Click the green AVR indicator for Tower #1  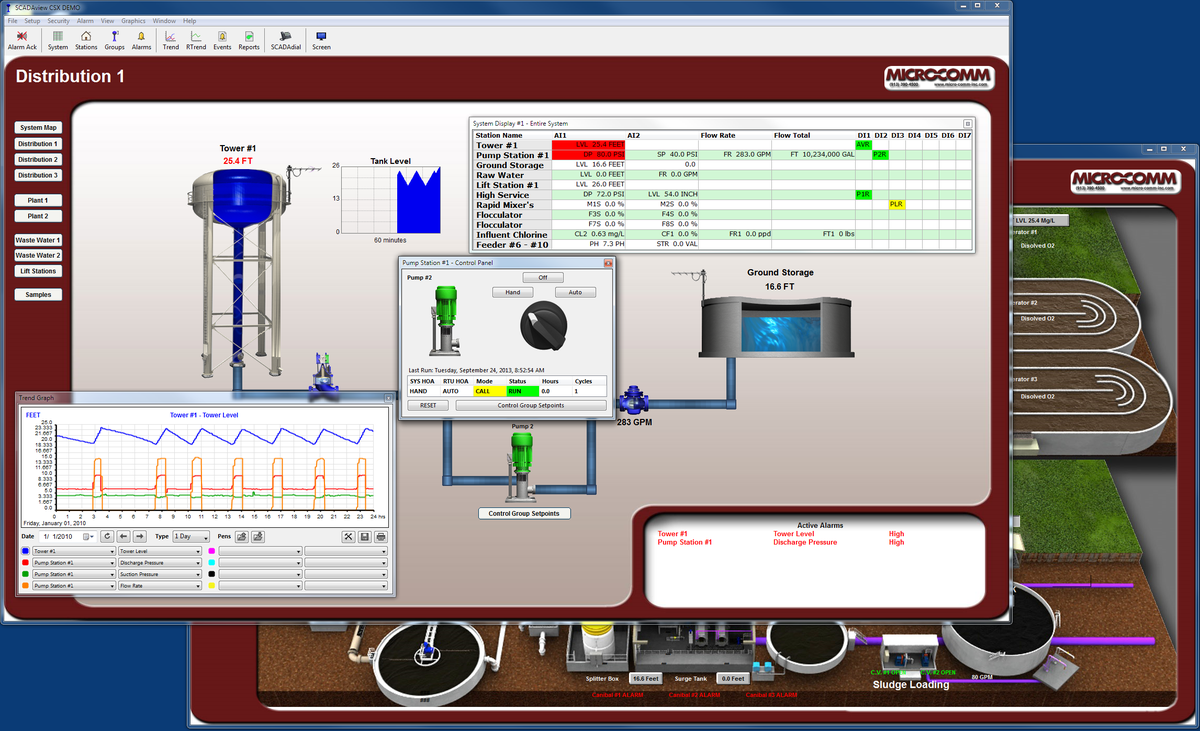coord(863,145)
